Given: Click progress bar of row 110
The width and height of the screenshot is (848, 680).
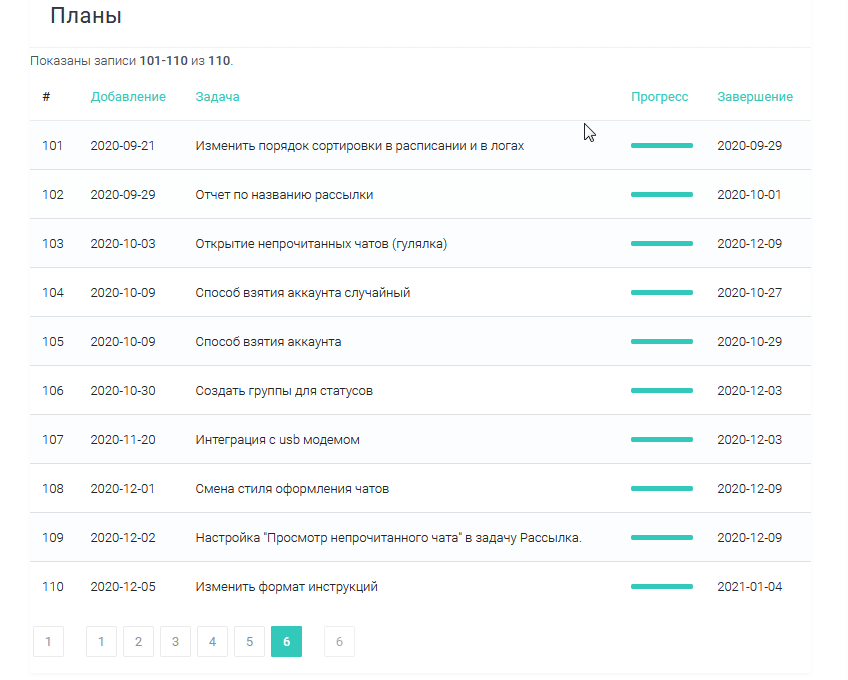Looking at the screenshot, I should point(661,587).
